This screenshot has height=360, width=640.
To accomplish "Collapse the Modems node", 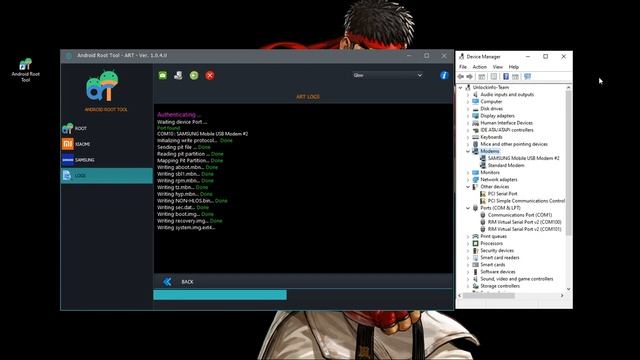I will (x=468, y=151).
